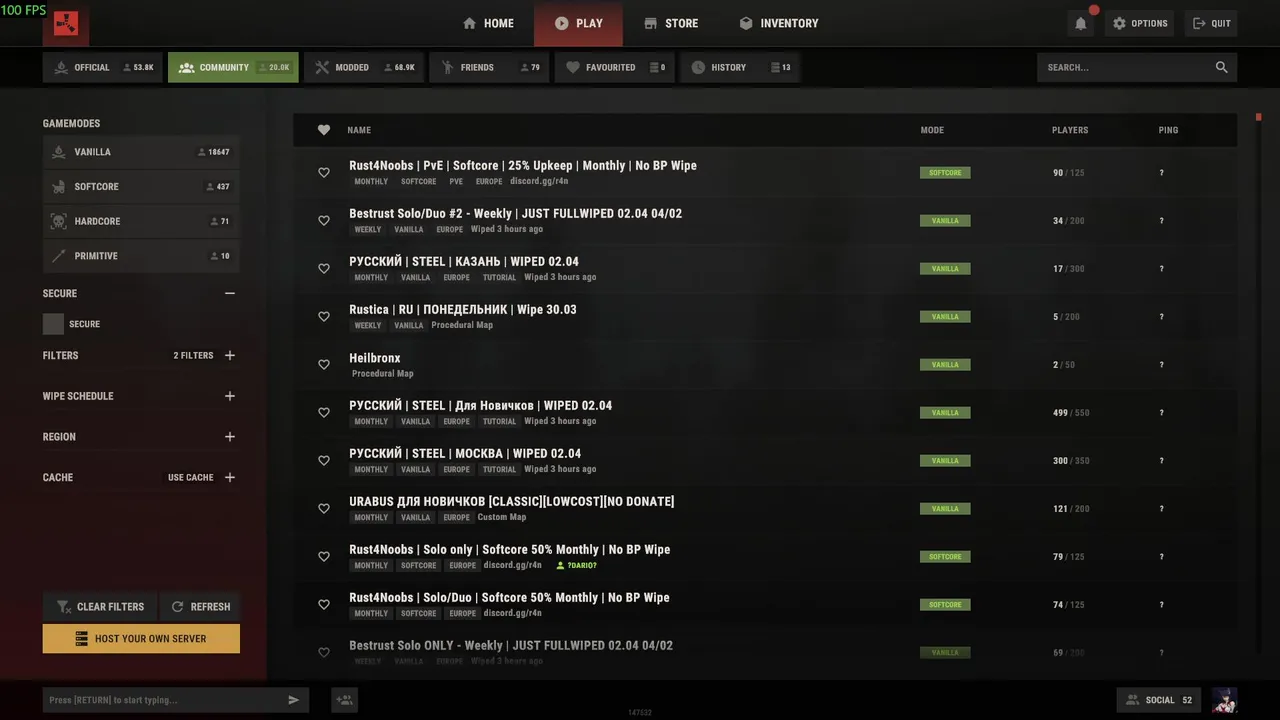Image resolution: width=1280 pixels, height=720 pixels.
Task: Click Clear Filters button
Action: (x=99, y=606)
